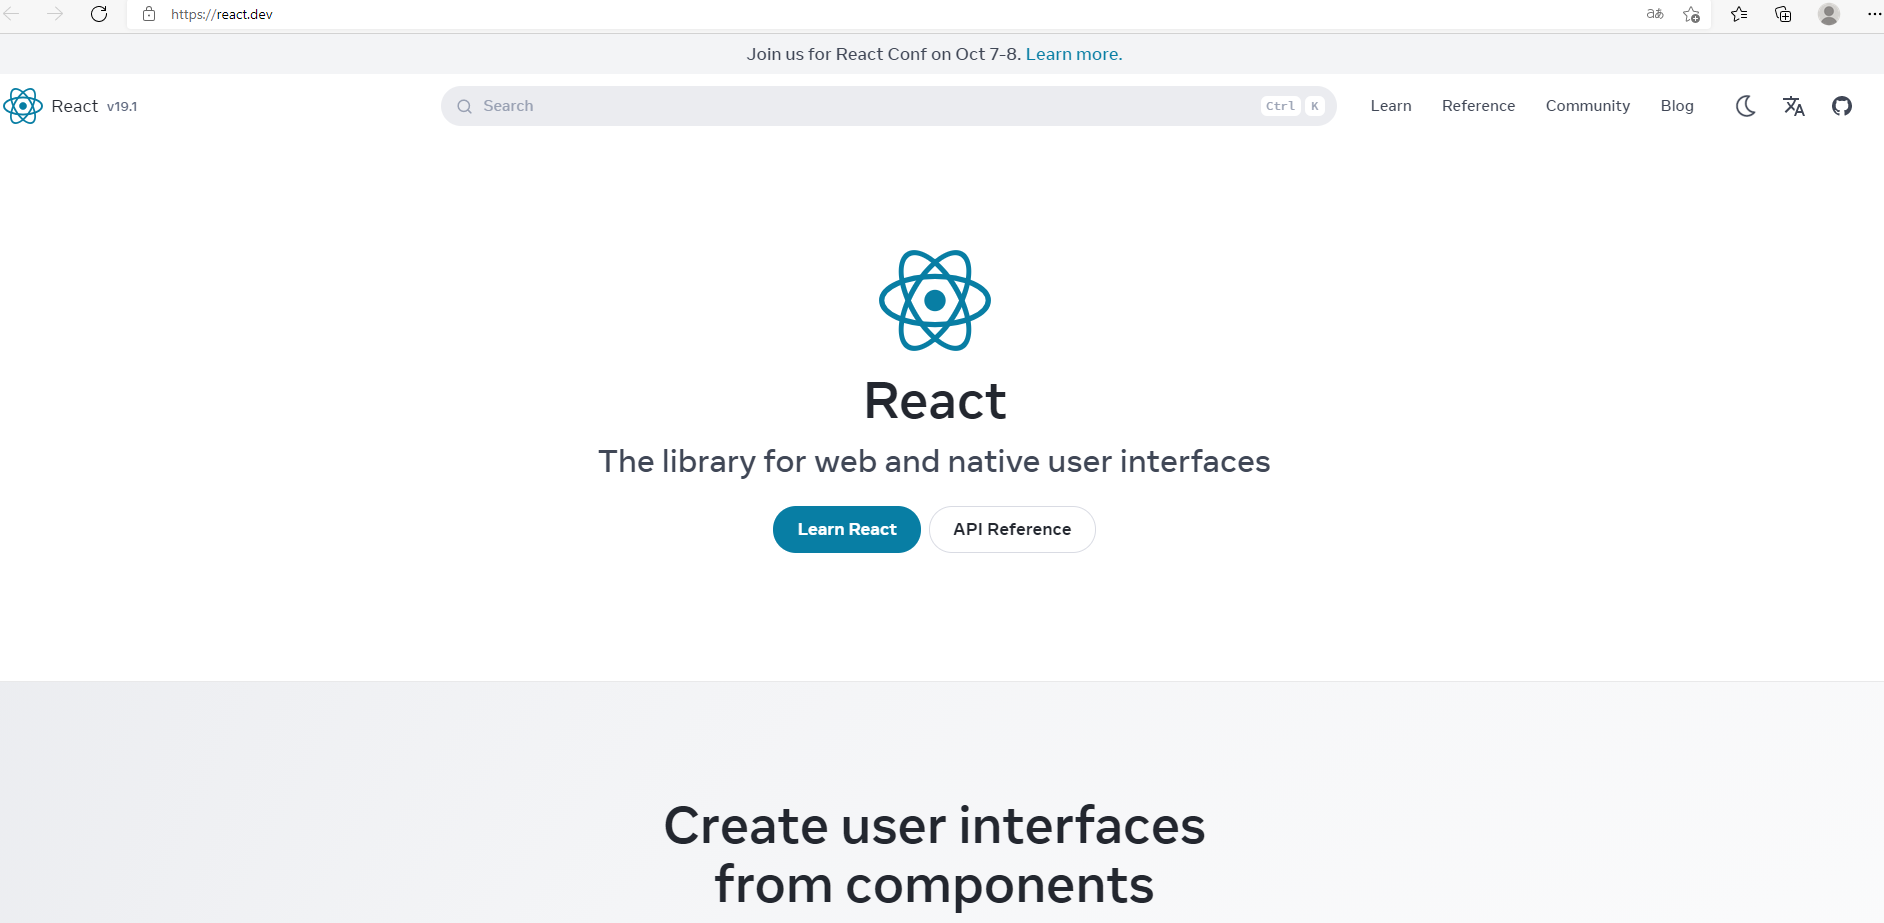
Task: Open the GitHub repository icon
Action: (x=1842, y=106)
